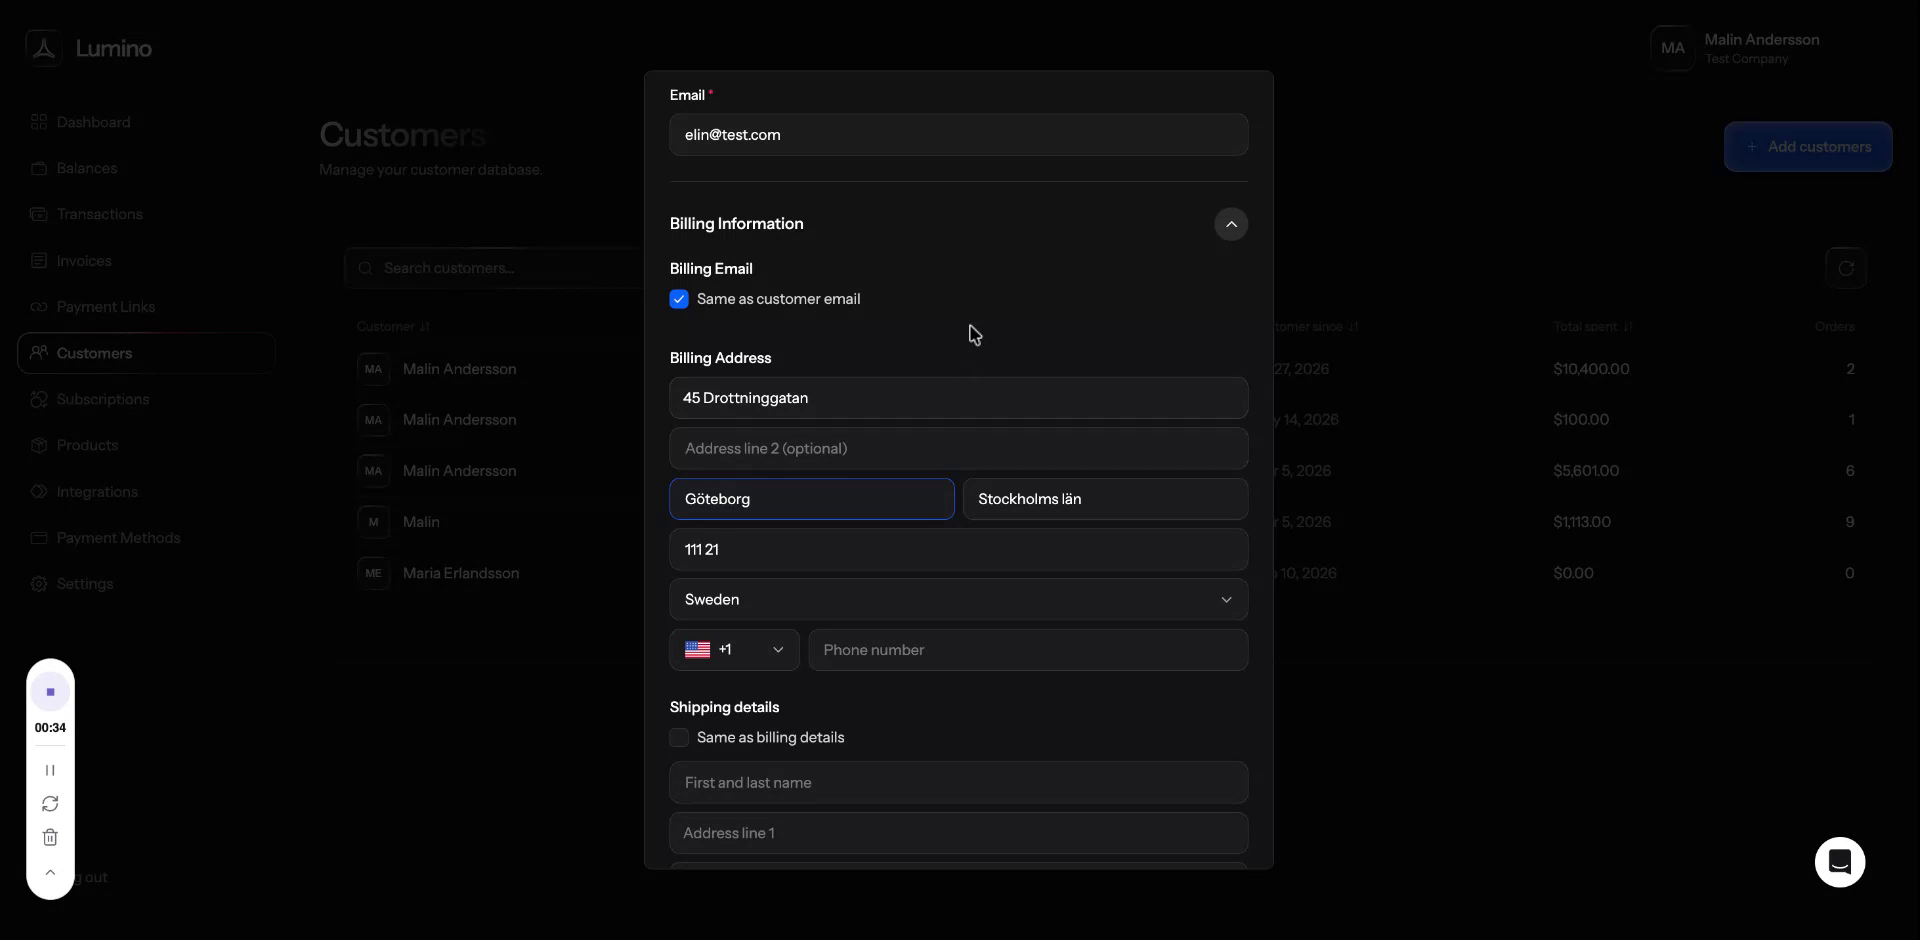
Task: Click the Stockholms län state field
Action: (1105, 499)
